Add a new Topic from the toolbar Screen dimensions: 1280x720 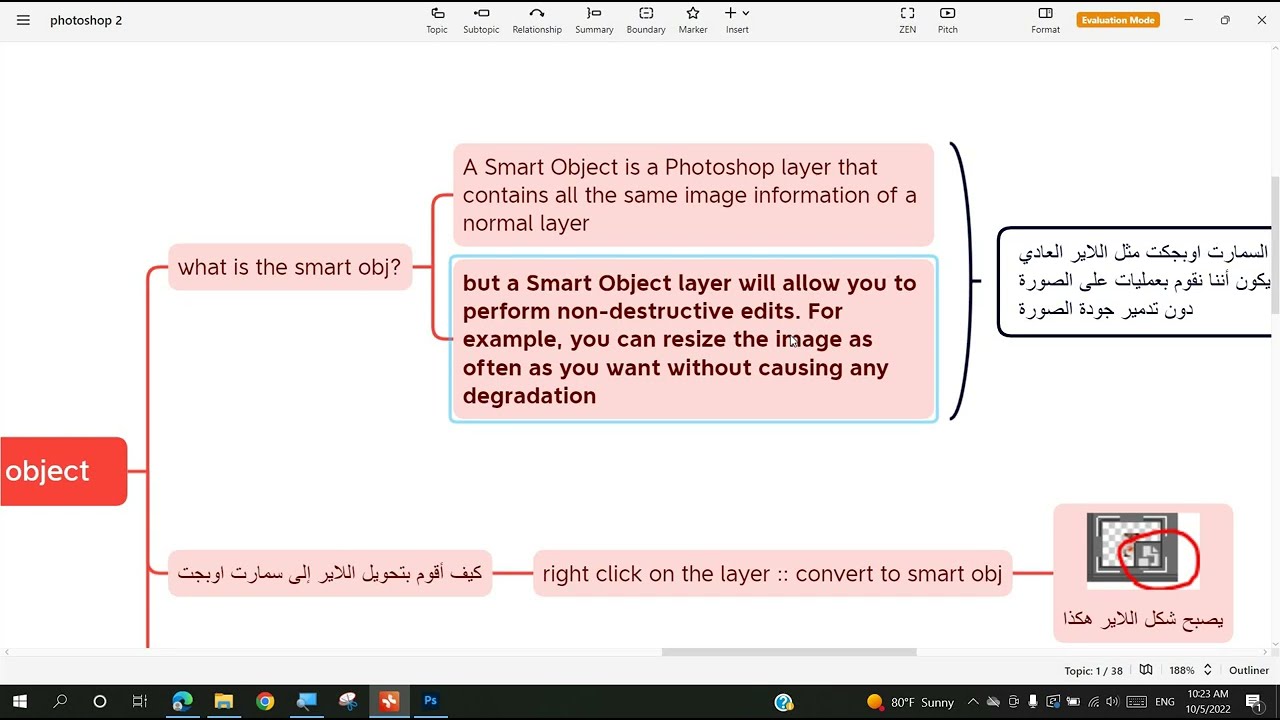point(437,20)
